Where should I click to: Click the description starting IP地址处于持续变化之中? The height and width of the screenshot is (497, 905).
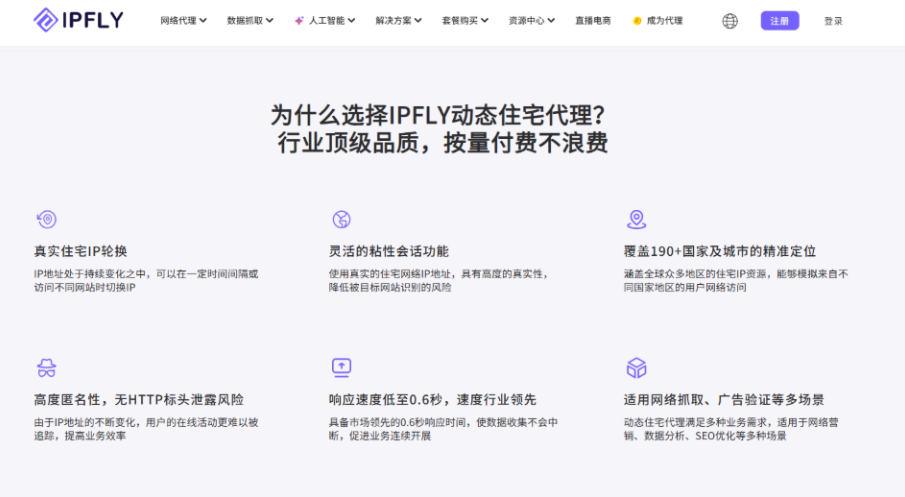pyautogui.click(x=146, y=281)
